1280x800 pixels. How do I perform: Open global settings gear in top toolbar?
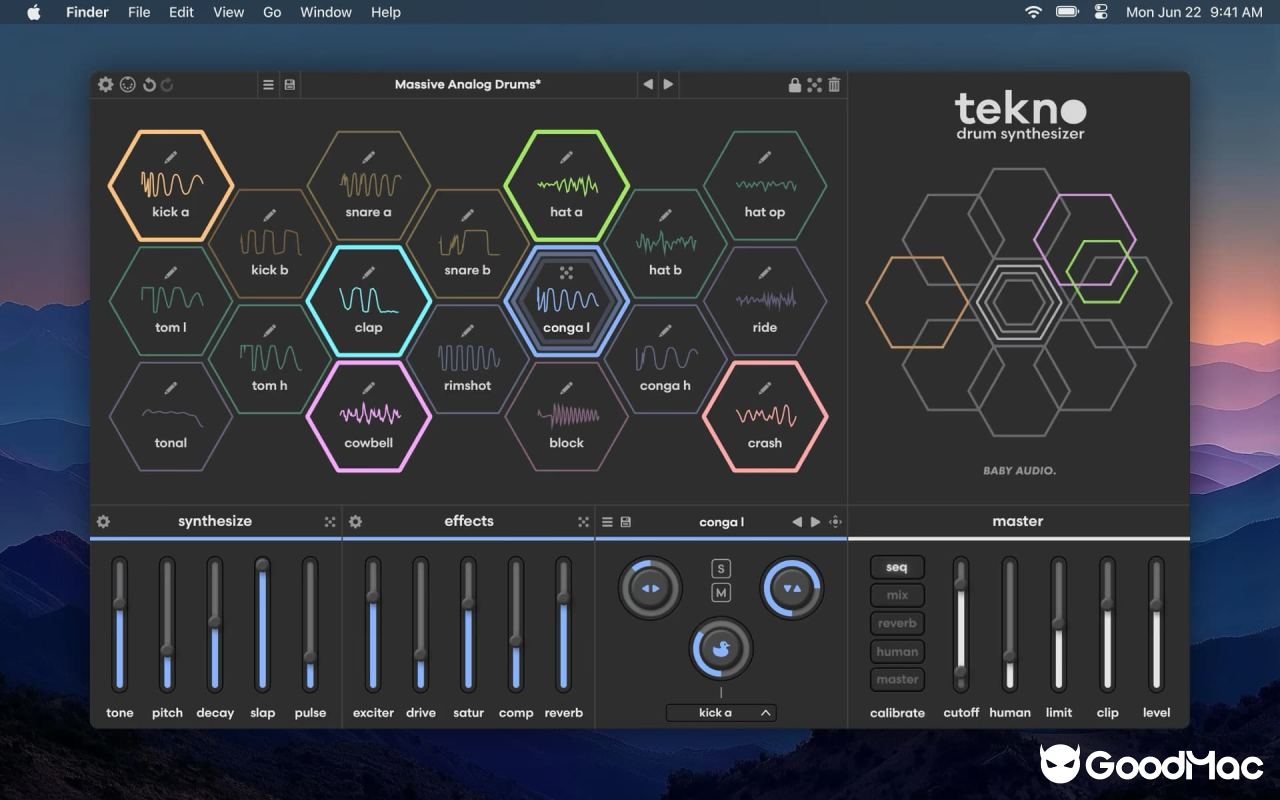coord(105,85)
